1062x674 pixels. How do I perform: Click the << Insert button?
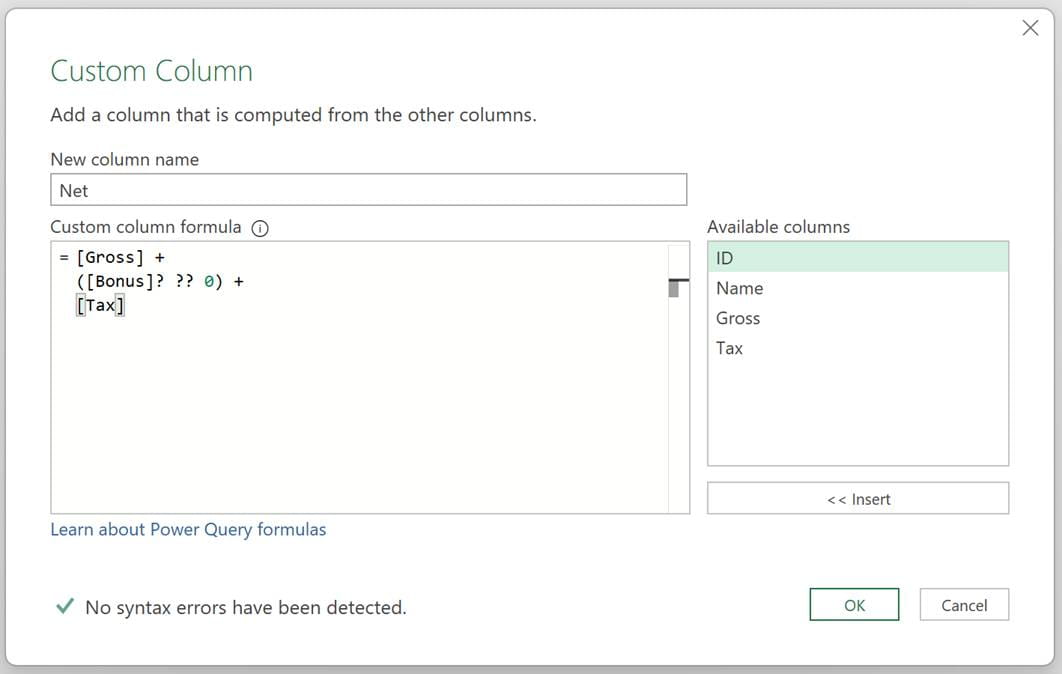[x=858, y=499]
